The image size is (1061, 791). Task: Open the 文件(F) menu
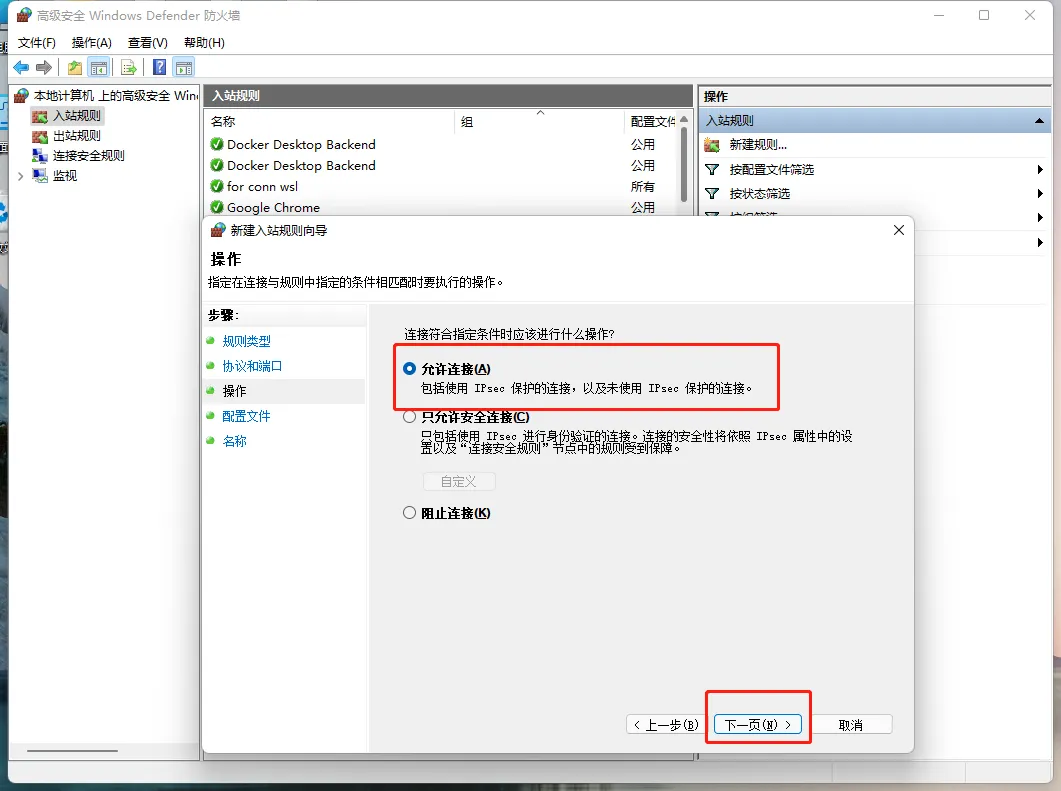(x=37, y=43)
